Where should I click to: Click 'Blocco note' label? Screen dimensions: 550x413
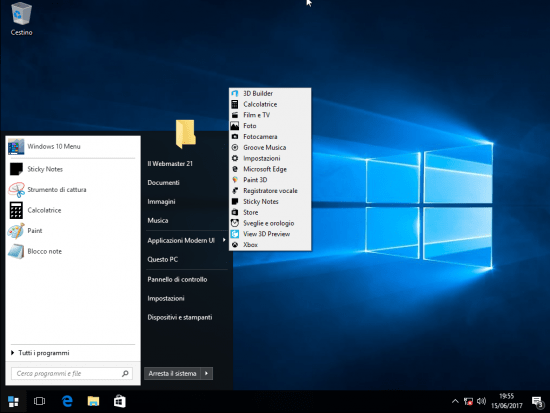coord(45,251)
